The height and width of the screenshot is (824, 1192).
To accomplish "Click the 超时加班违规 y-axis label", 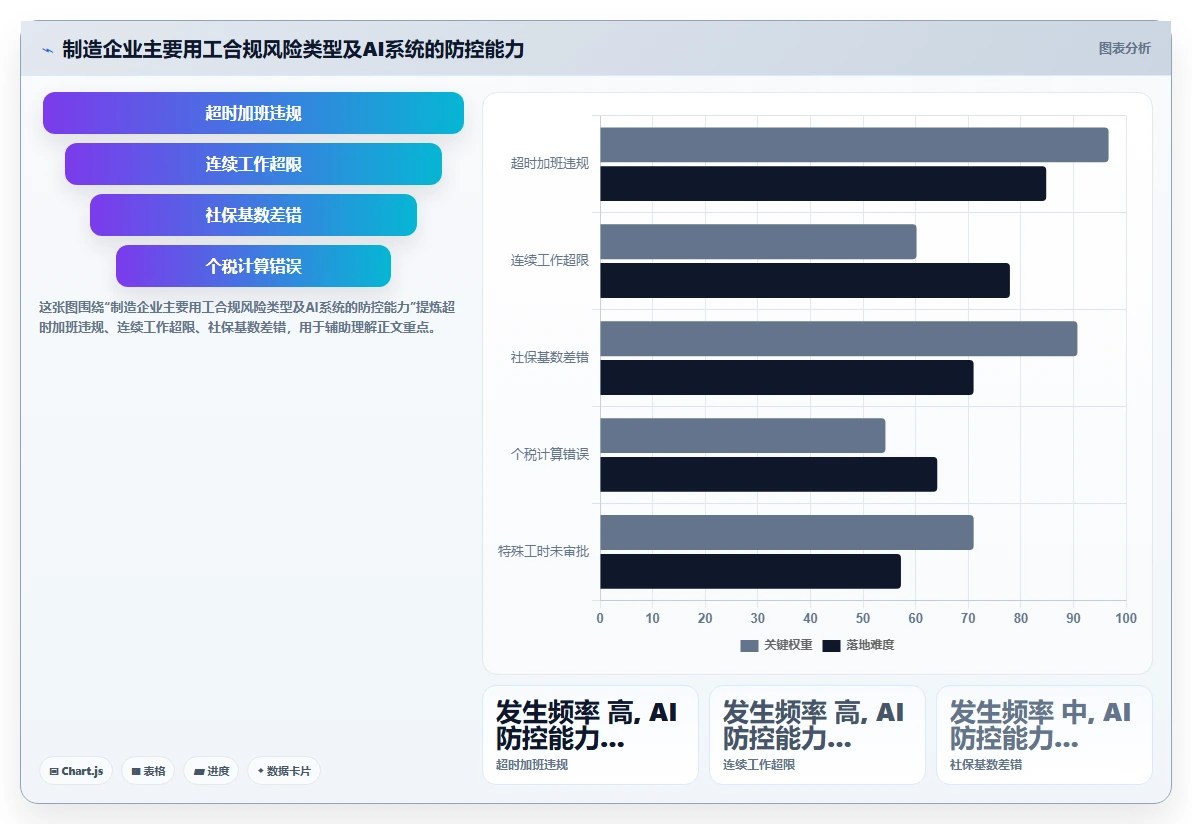I will tap(550, 163).
